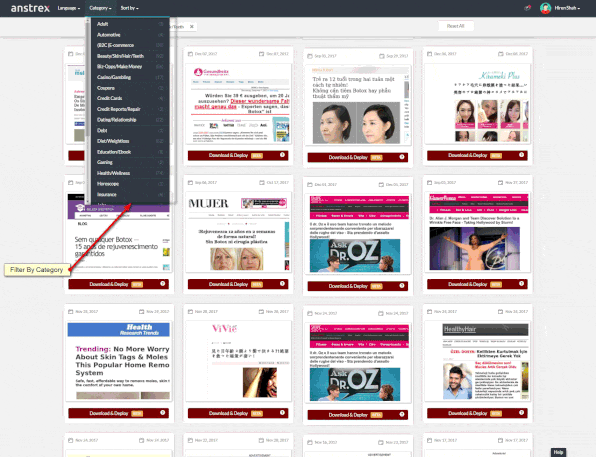Select Insurance category
Screen dimensions: 596x457
tap(129, 194)
